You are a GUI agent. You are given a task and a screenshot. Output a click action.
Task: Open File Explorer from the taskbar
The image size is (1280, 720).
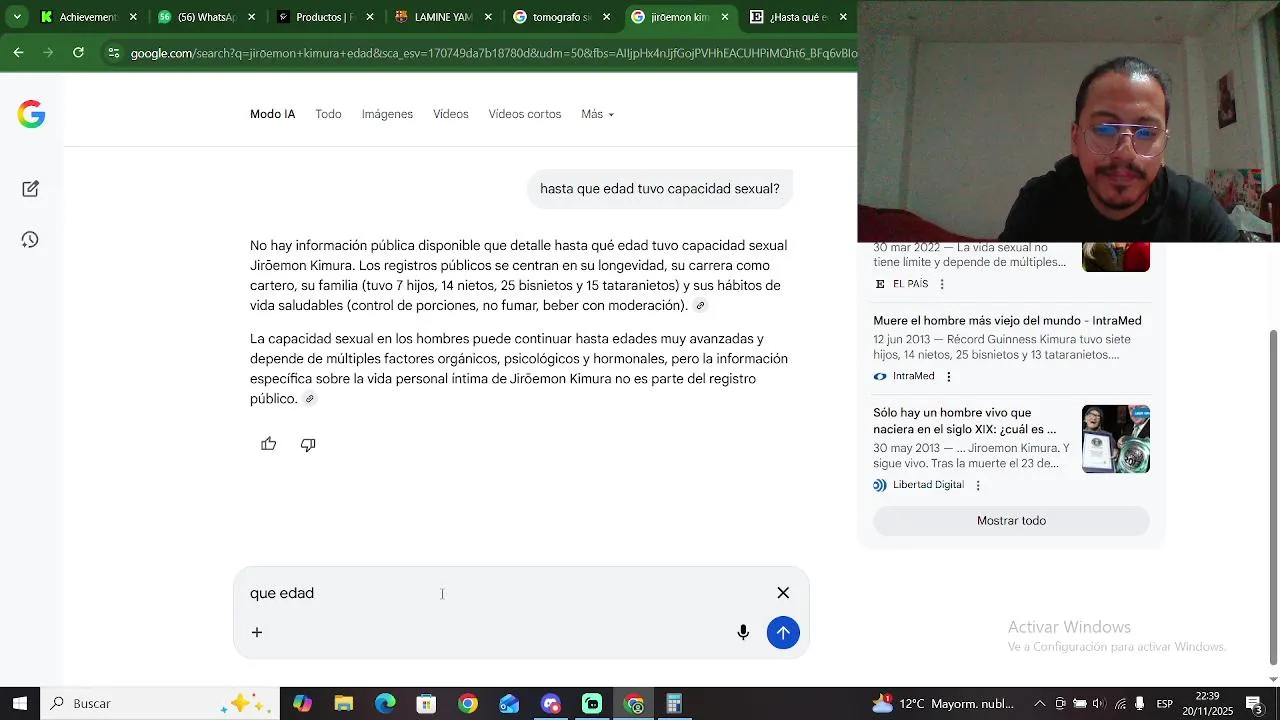[x=344, y=703]
